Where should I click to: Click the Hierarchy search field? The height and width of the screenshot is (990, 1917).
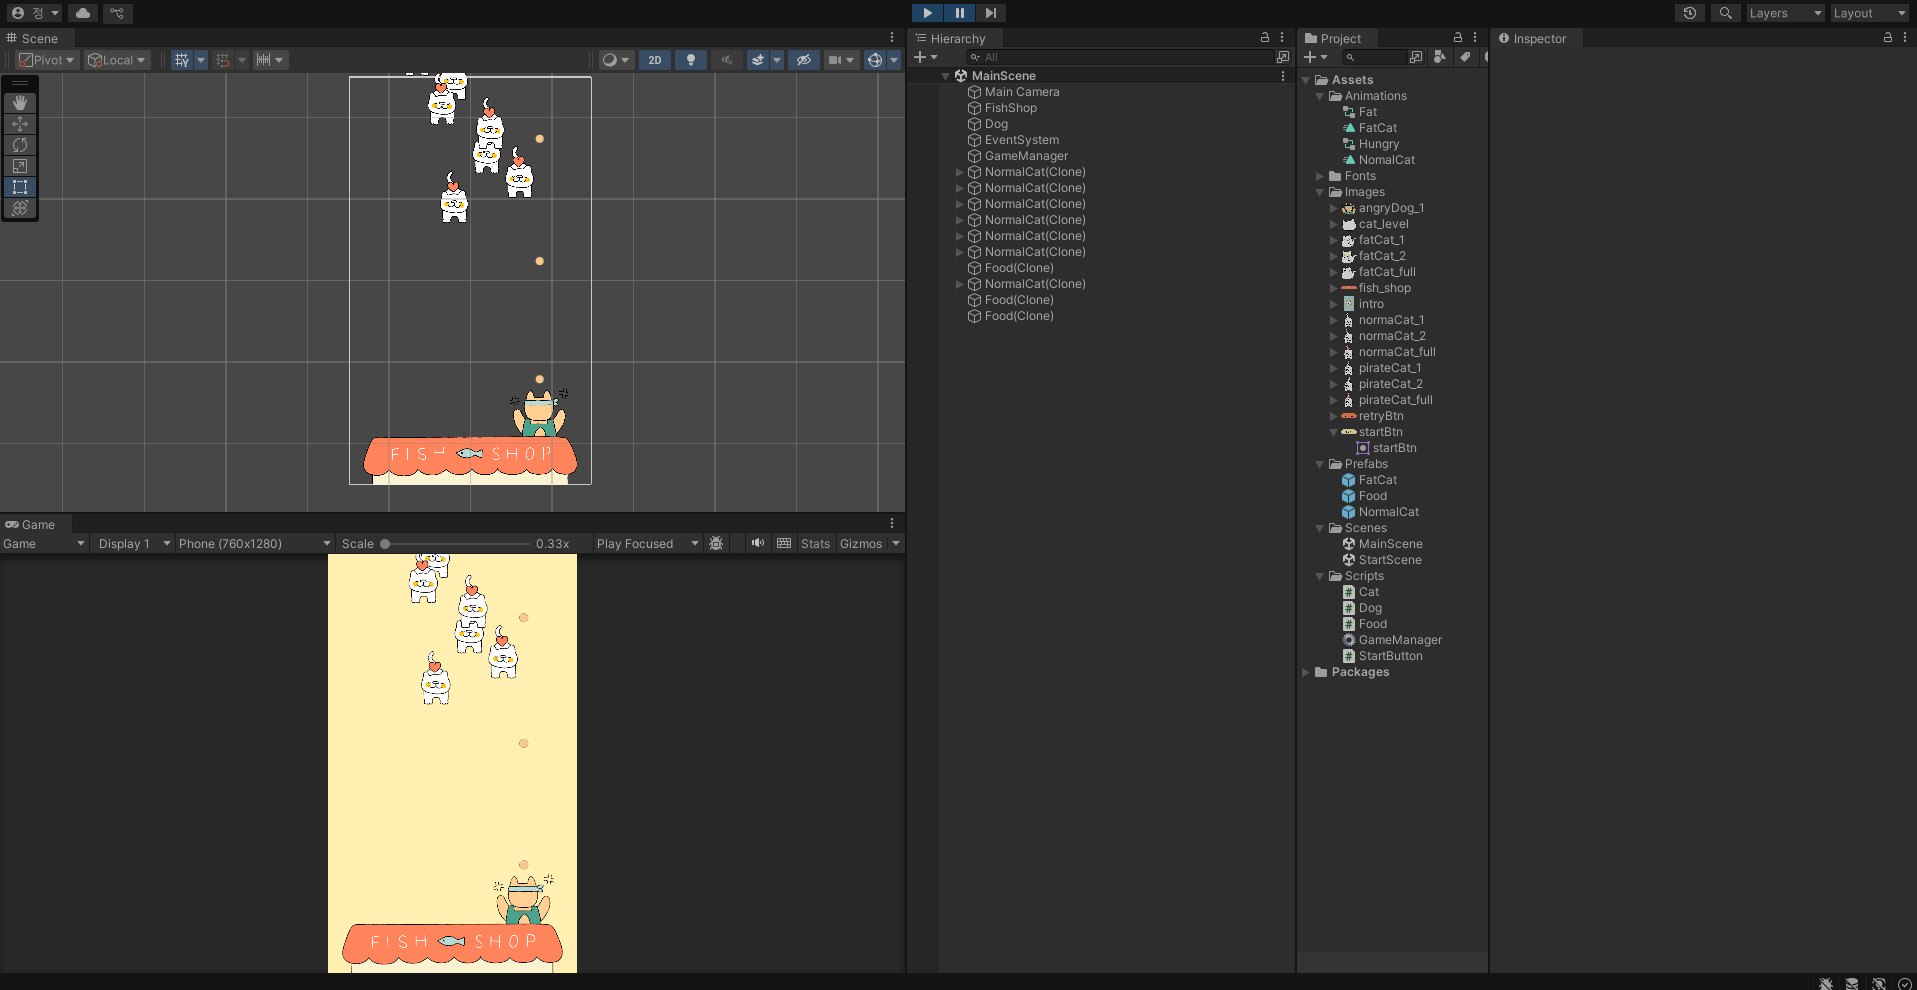pyautogui.click(x=1119, y=57)
